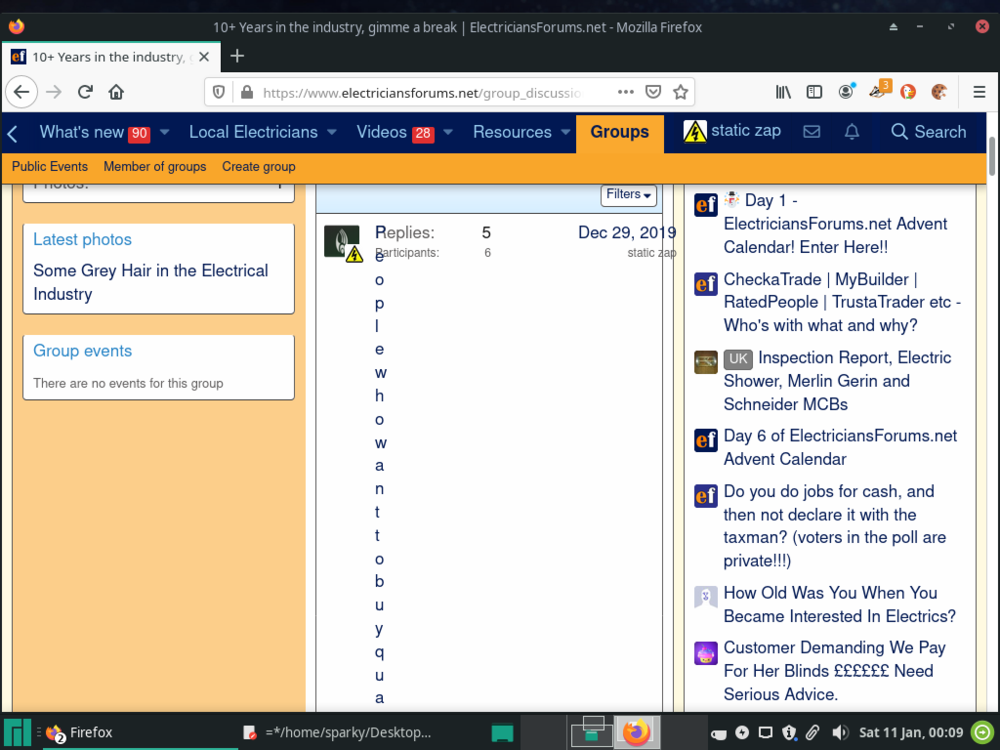Open Member of groups link

pyautogui.click(x=155, y=166)
